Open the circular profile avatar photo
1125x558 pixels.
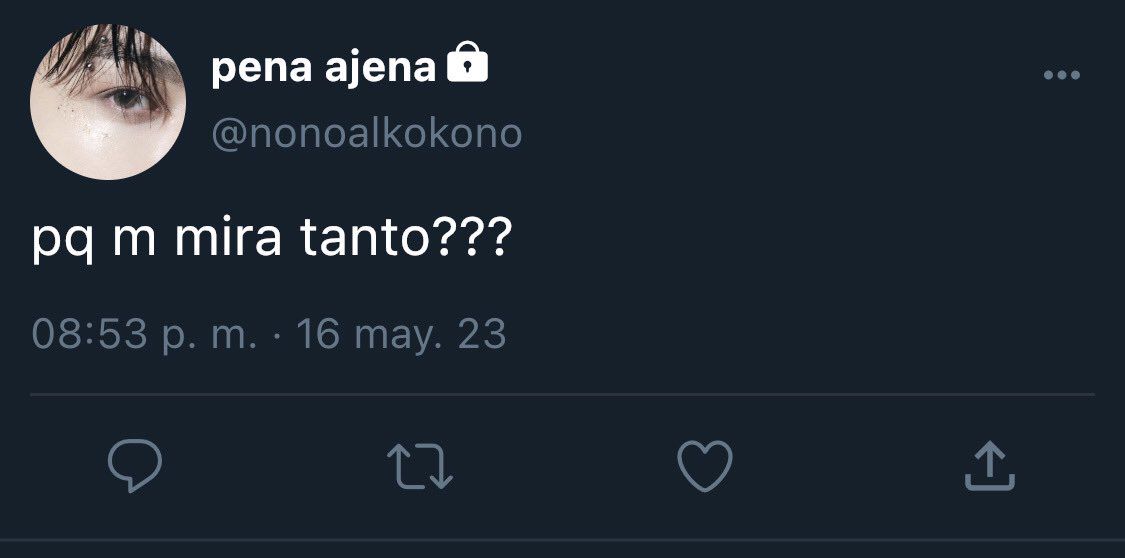tap(108, 102)
